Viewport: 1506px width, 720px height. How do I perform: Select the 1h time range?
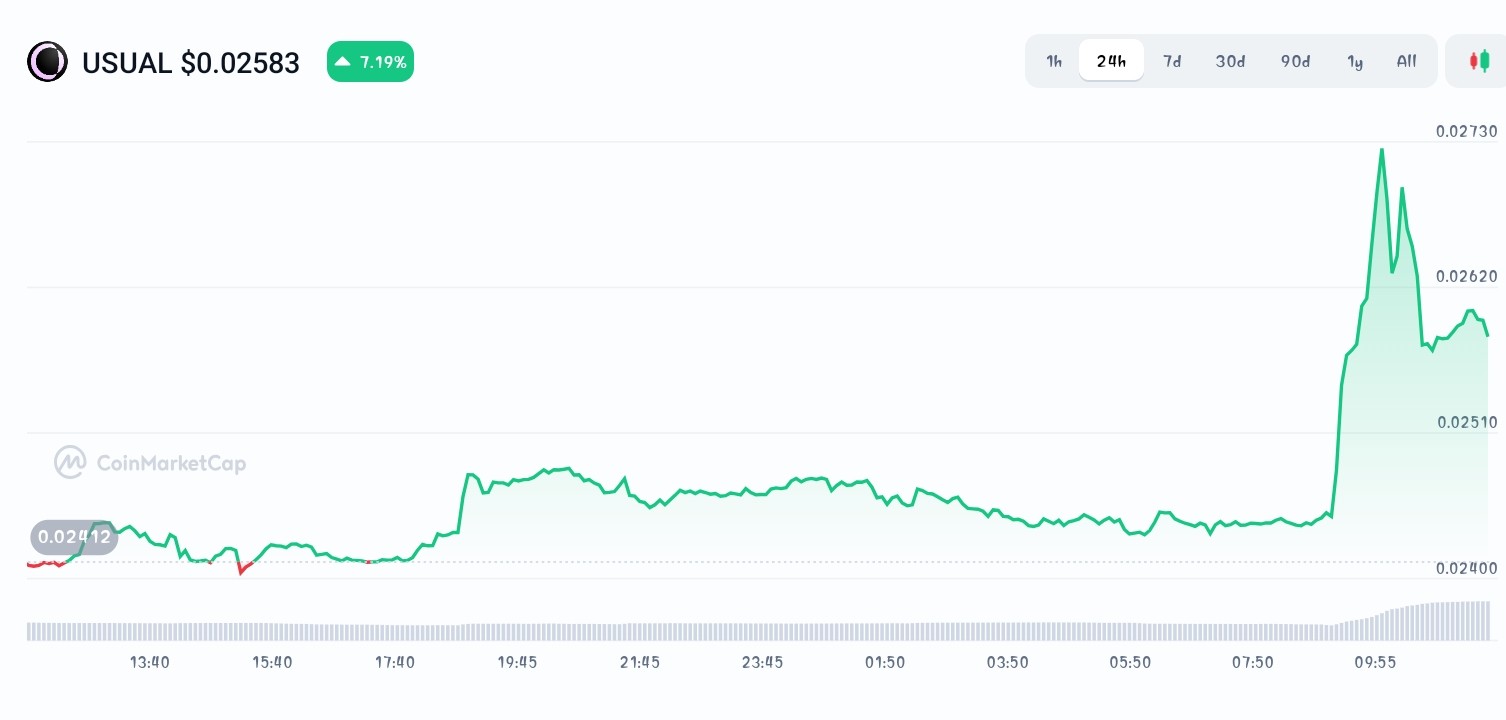coord(1054,61)
